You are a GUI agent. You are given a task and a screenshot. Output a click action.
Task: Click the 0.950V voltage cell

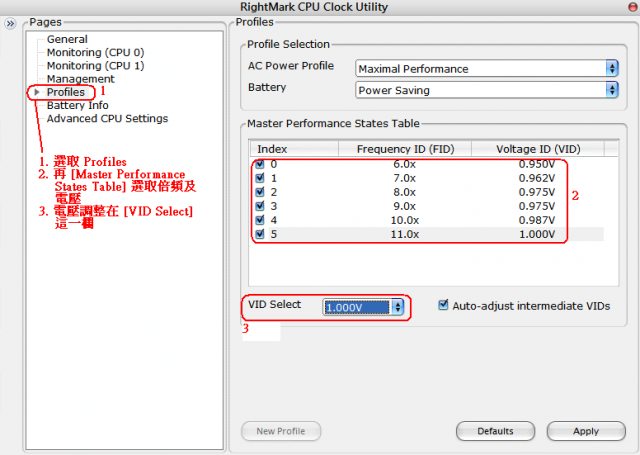[x=537, y=164]
